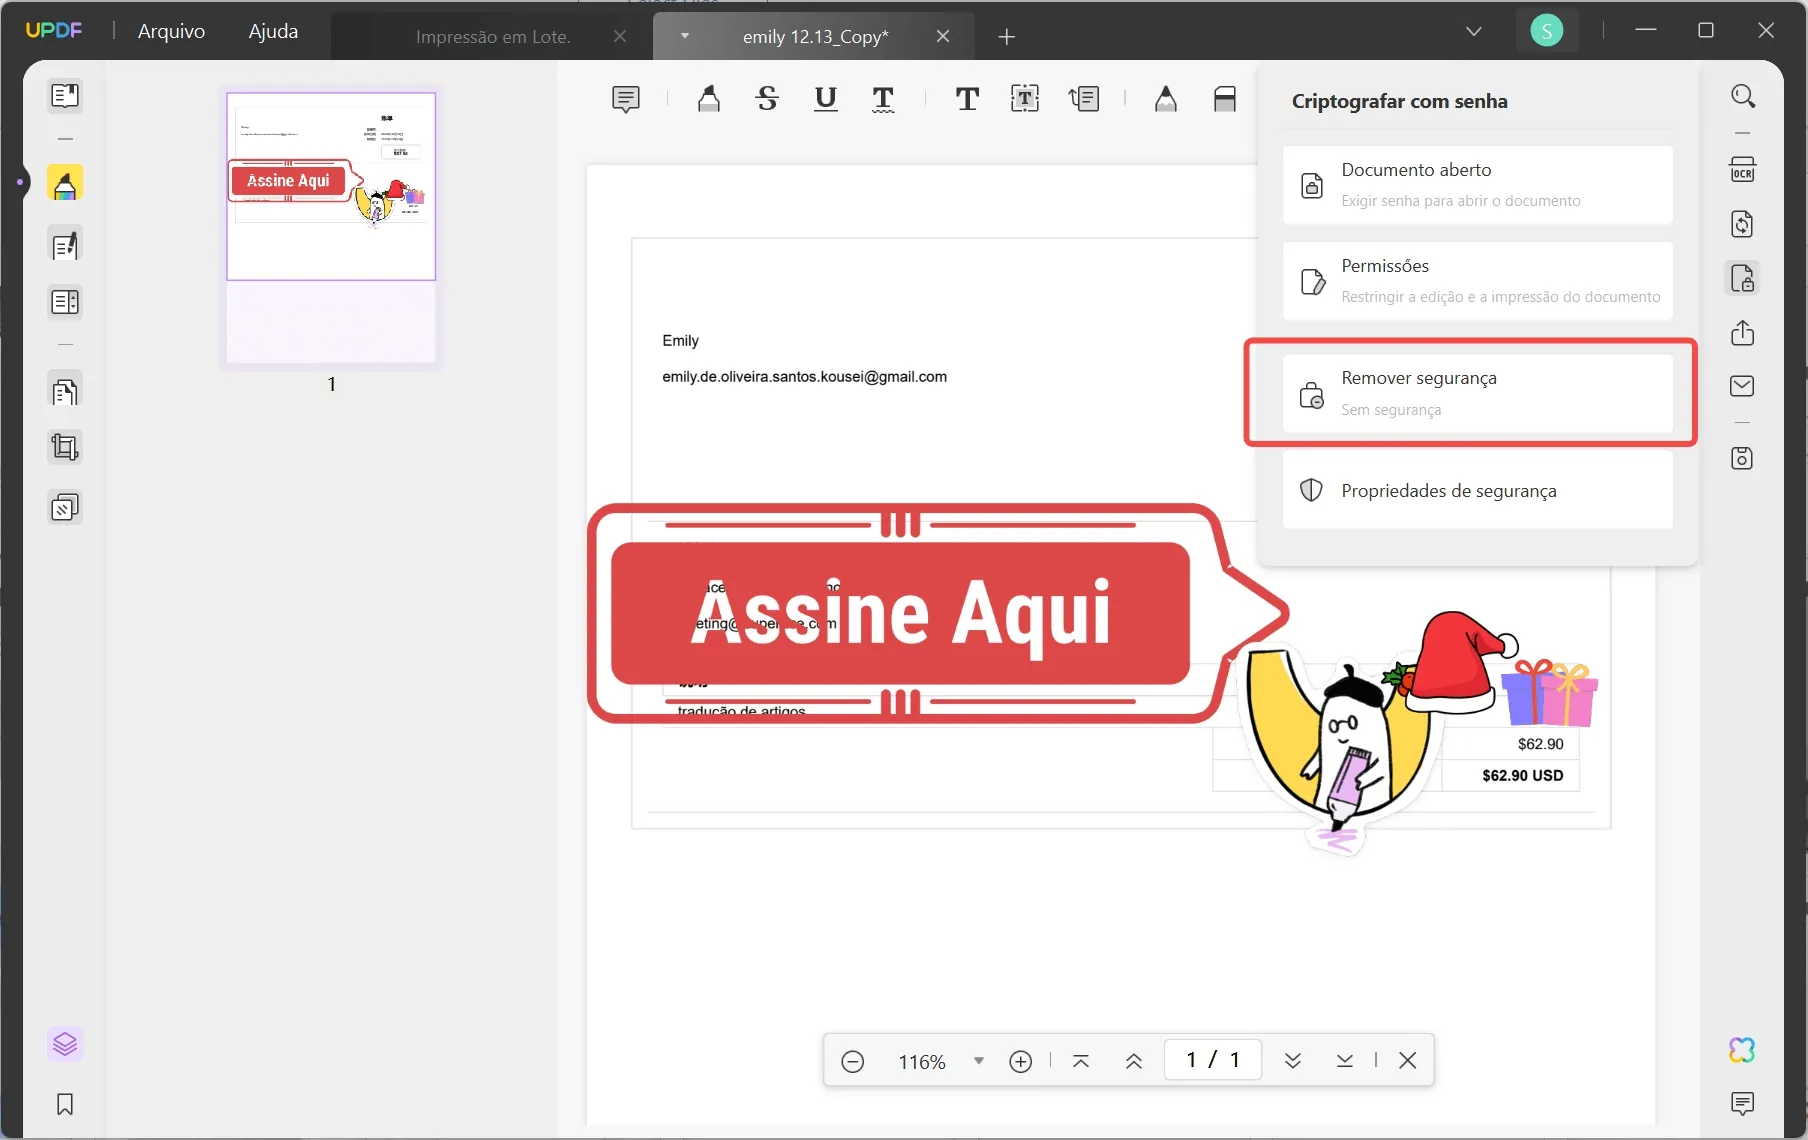Viewport: 1808px width, 1140px height.
Task: Select the eraser tool
Action: 1224,98
